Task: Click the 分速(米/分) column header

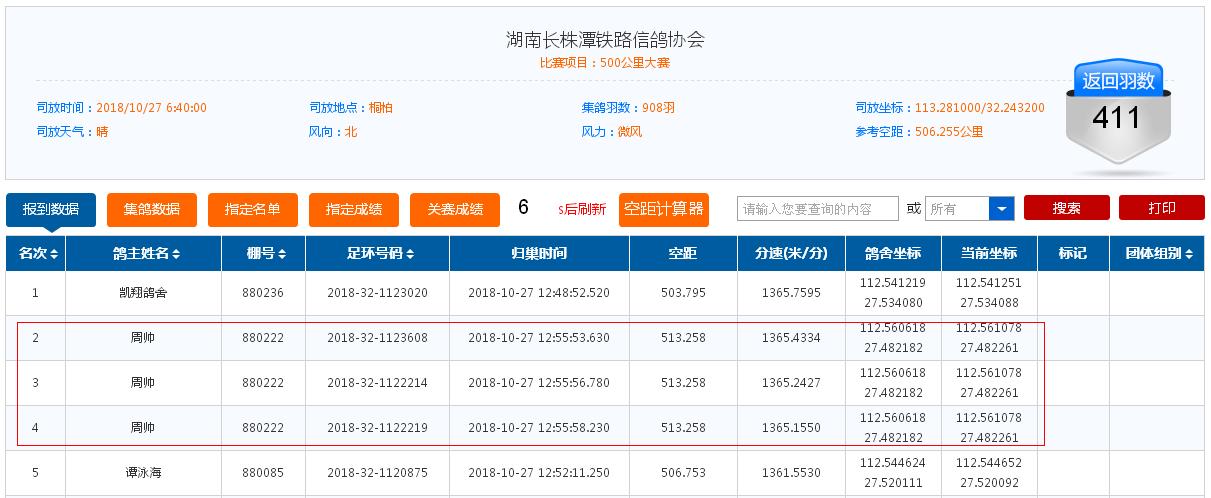Action: tap(791, 254)
